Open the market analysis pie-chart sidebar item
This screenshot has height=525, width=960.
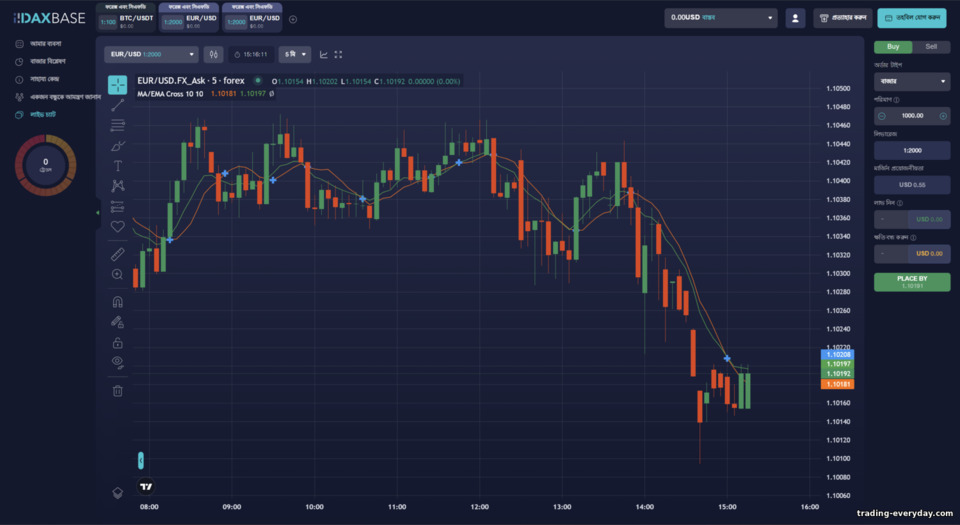click(x=42, y=62)
